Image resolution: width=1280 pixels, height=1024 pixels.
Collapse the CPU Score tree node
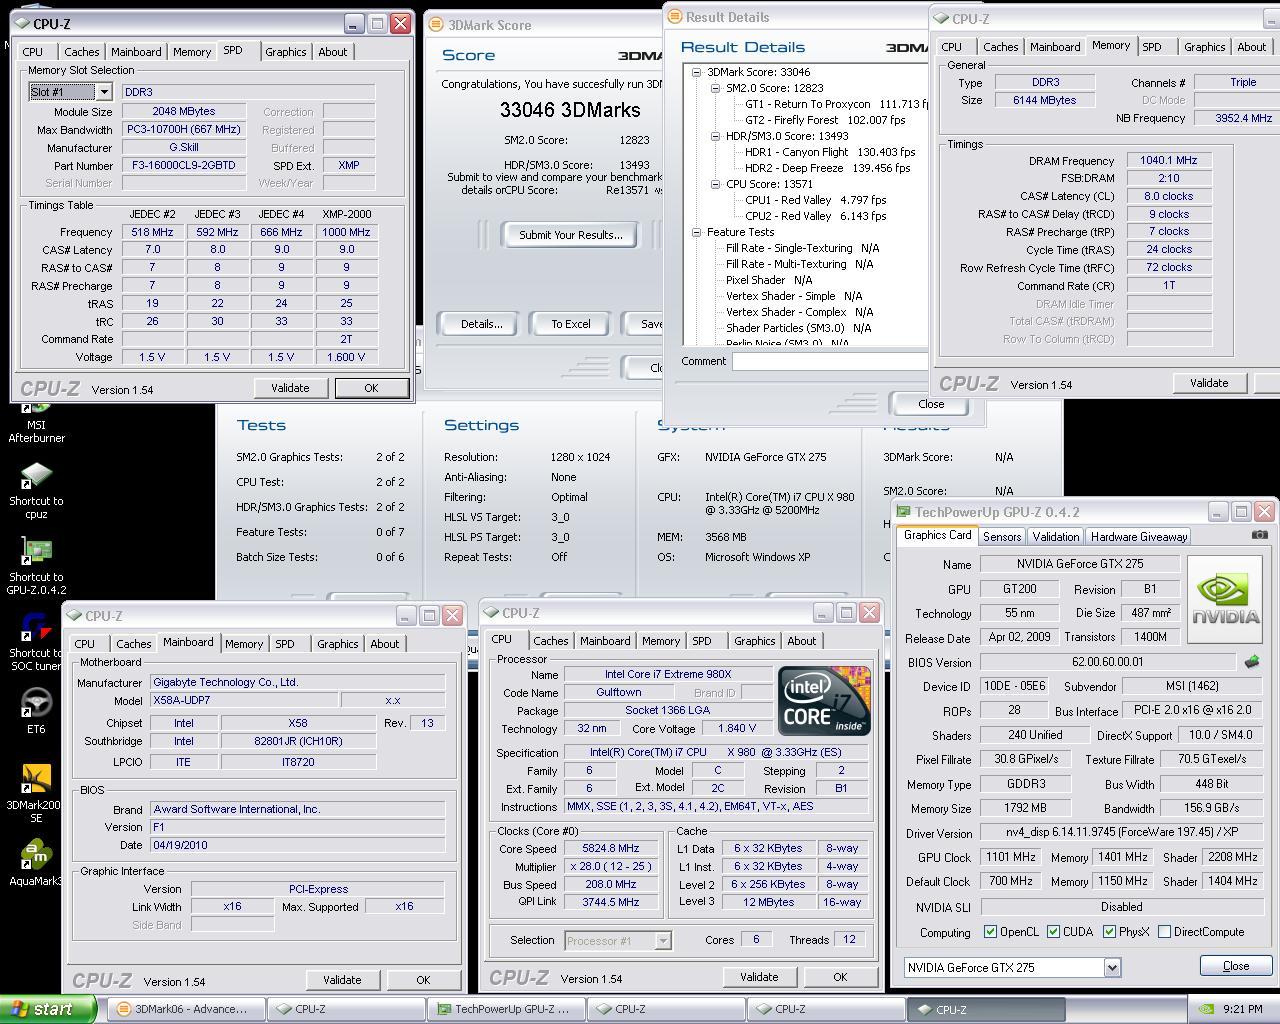(716, 184)
